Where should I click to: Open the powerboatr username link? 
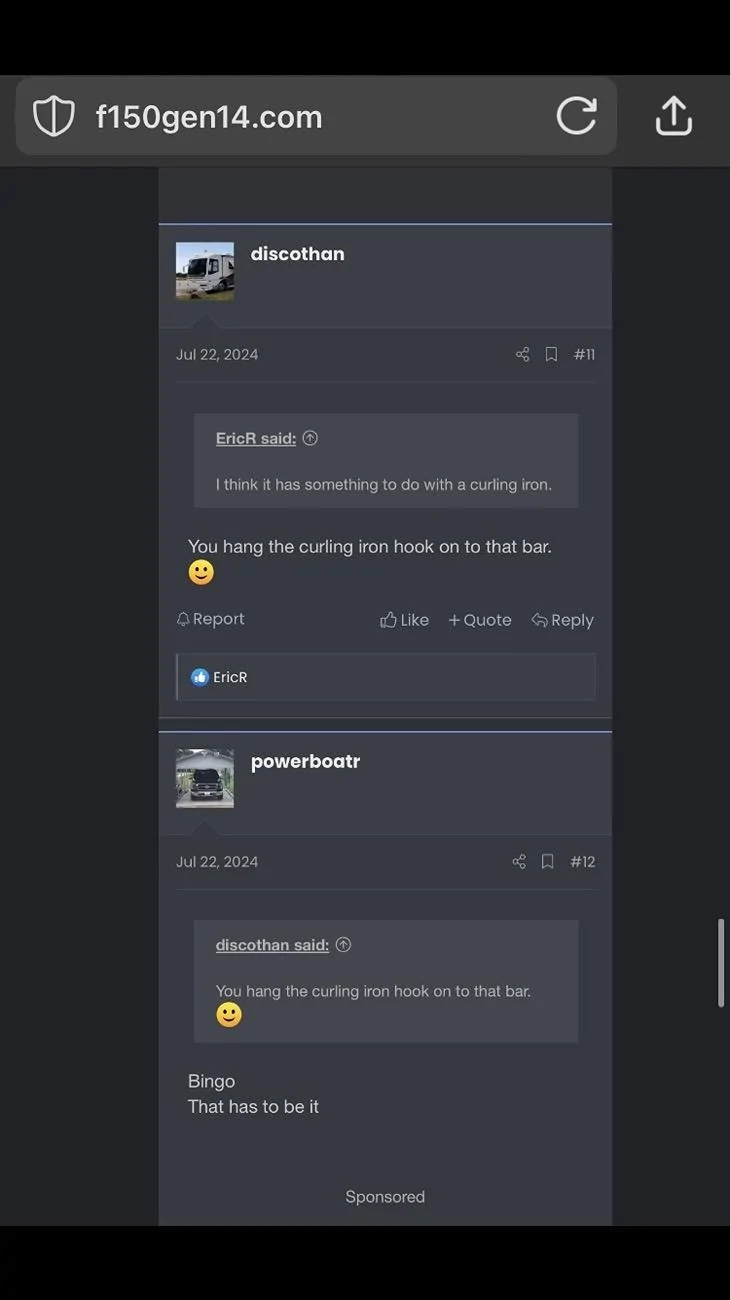tap(305, 761)
